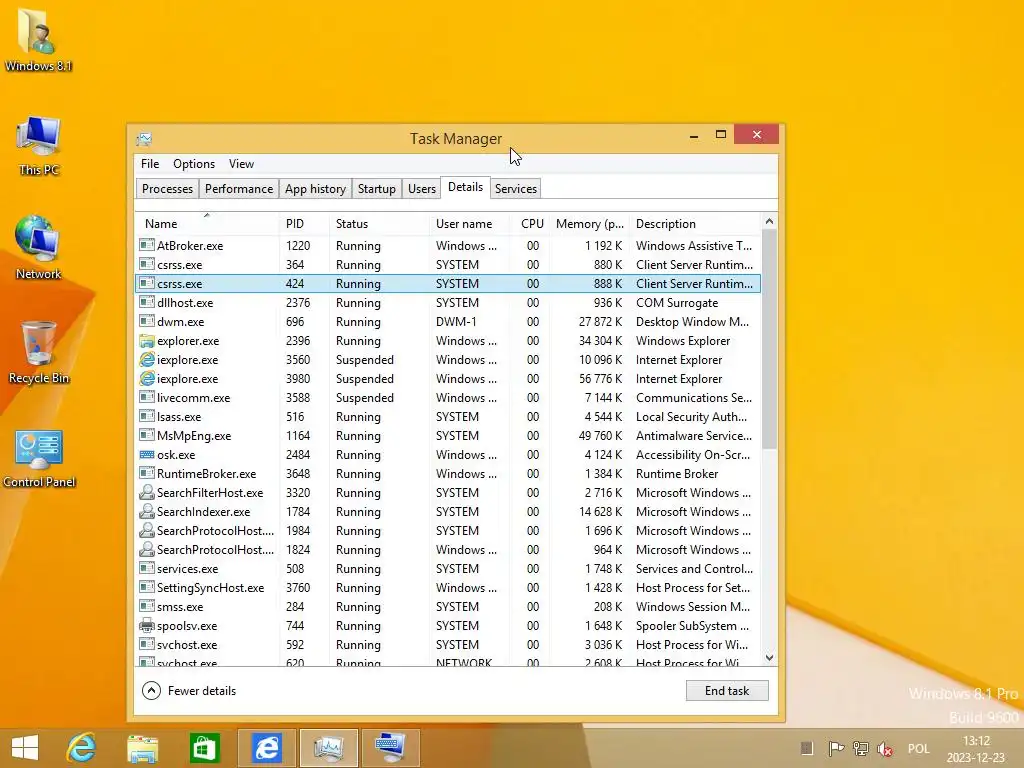This screenshot has width=1024, height=768.
Task: Launch Internet Explorer from taskbar pinned icon
Action: click(81, 748)
